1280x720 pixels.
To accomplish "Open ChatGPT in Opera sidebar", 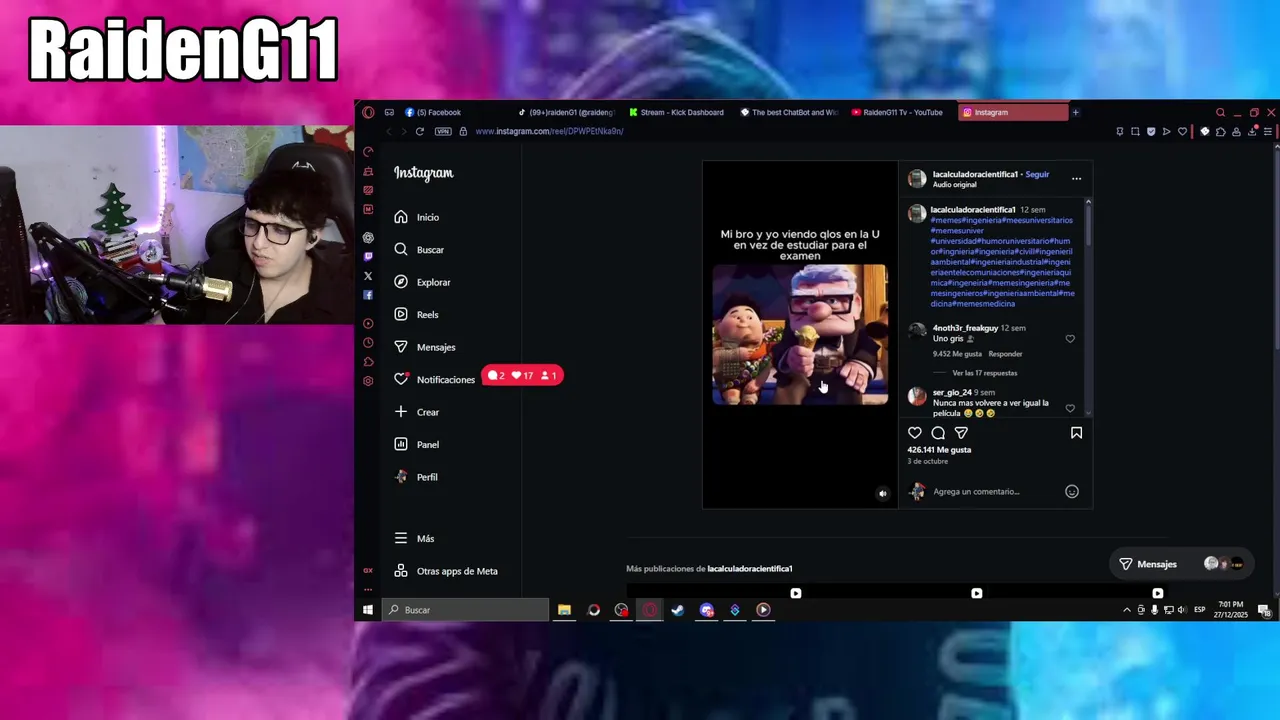I will tap(368, 238).
